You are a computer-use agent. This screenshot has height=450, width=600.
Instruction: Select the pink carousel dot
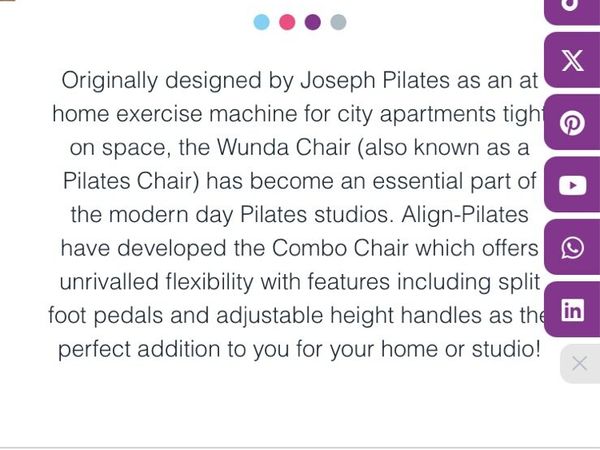[x=287, y=22]
